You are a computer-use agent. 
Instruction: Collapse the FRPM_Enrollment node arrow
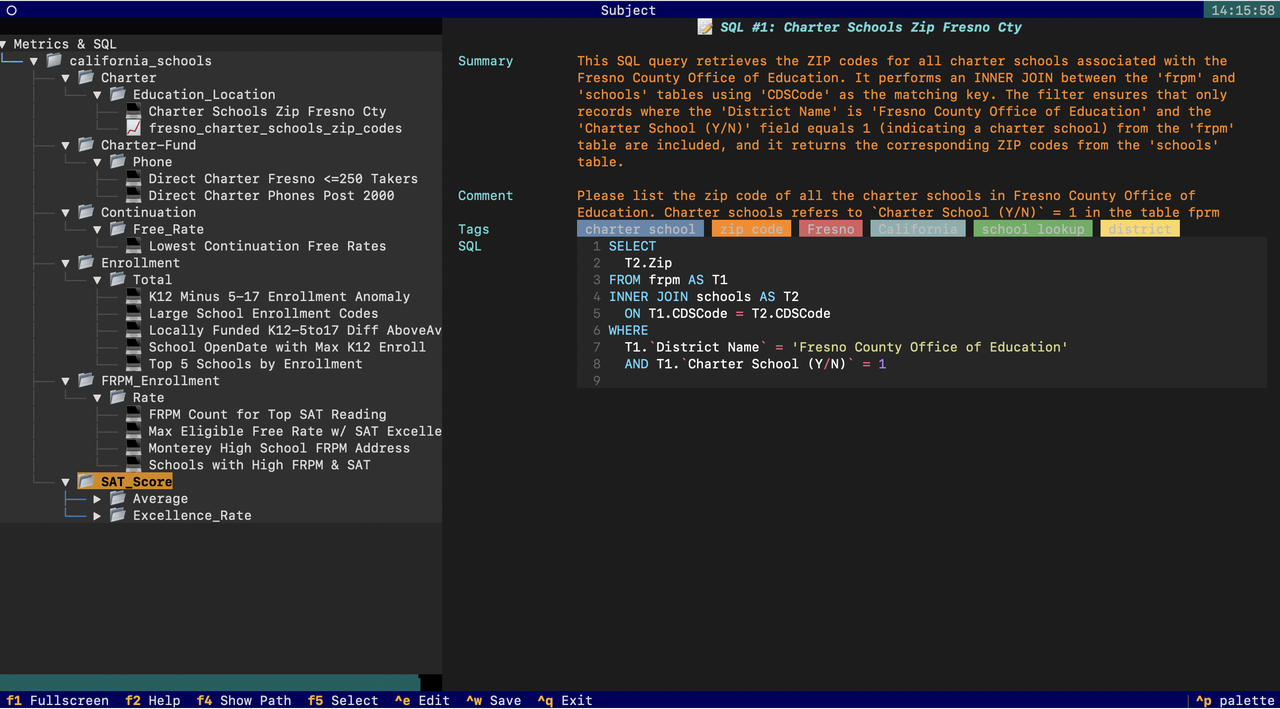pyautogui.click(x=66, y=381)
